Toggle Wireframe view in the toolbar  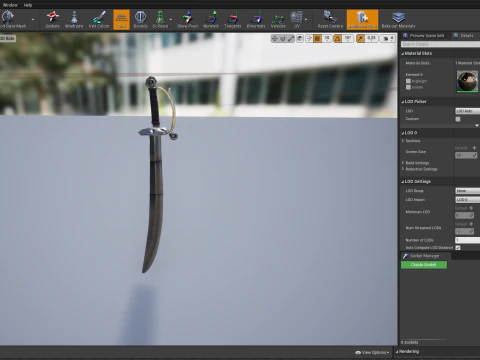(74, 19)
